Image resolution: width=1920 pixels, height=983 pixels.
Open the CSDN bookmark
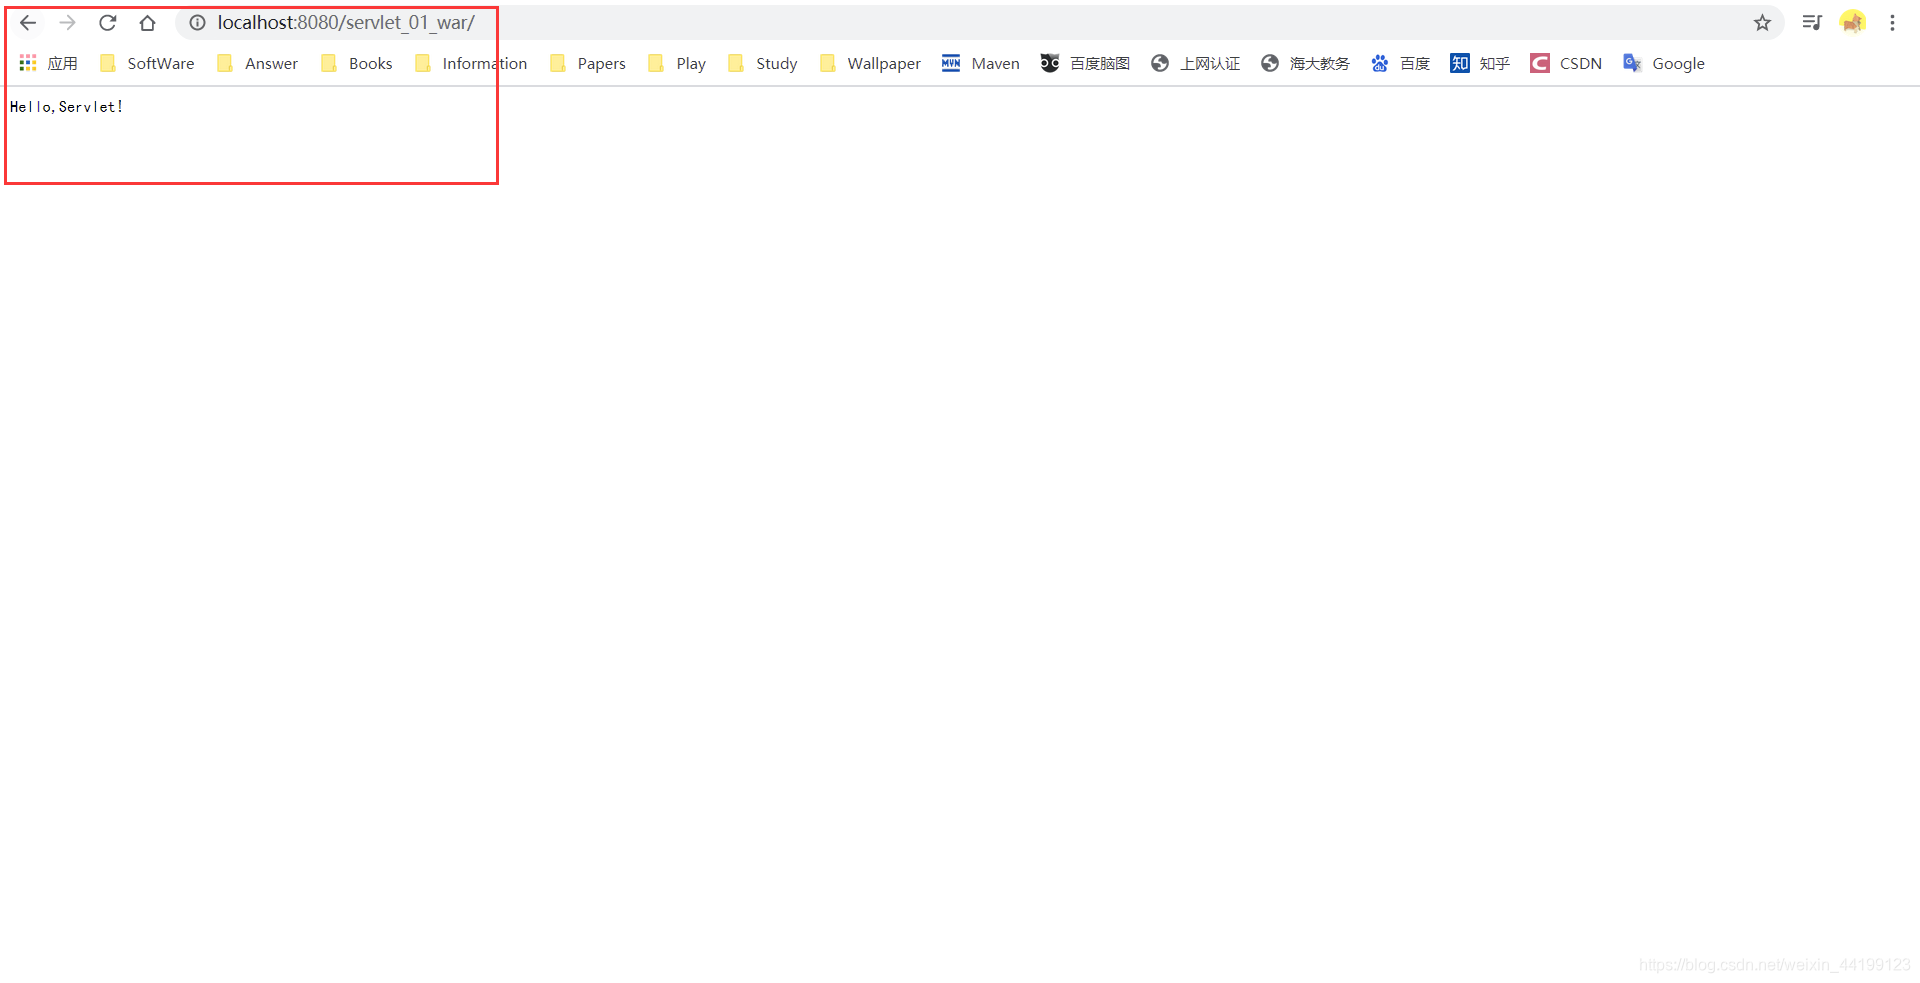(x=1566, y=63)
